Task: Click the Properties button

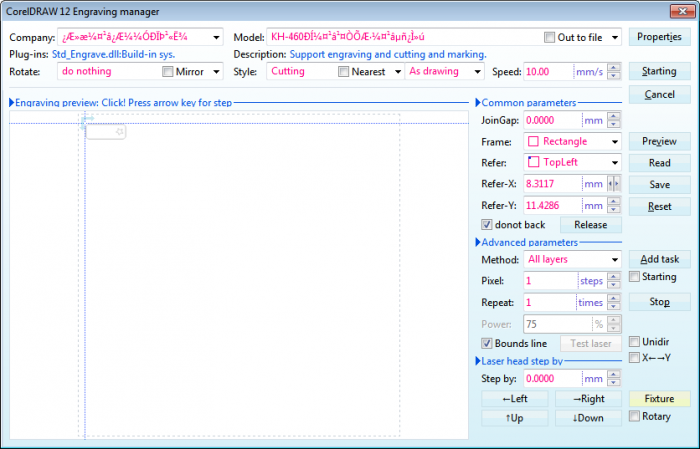Action: tap(659, 37)
